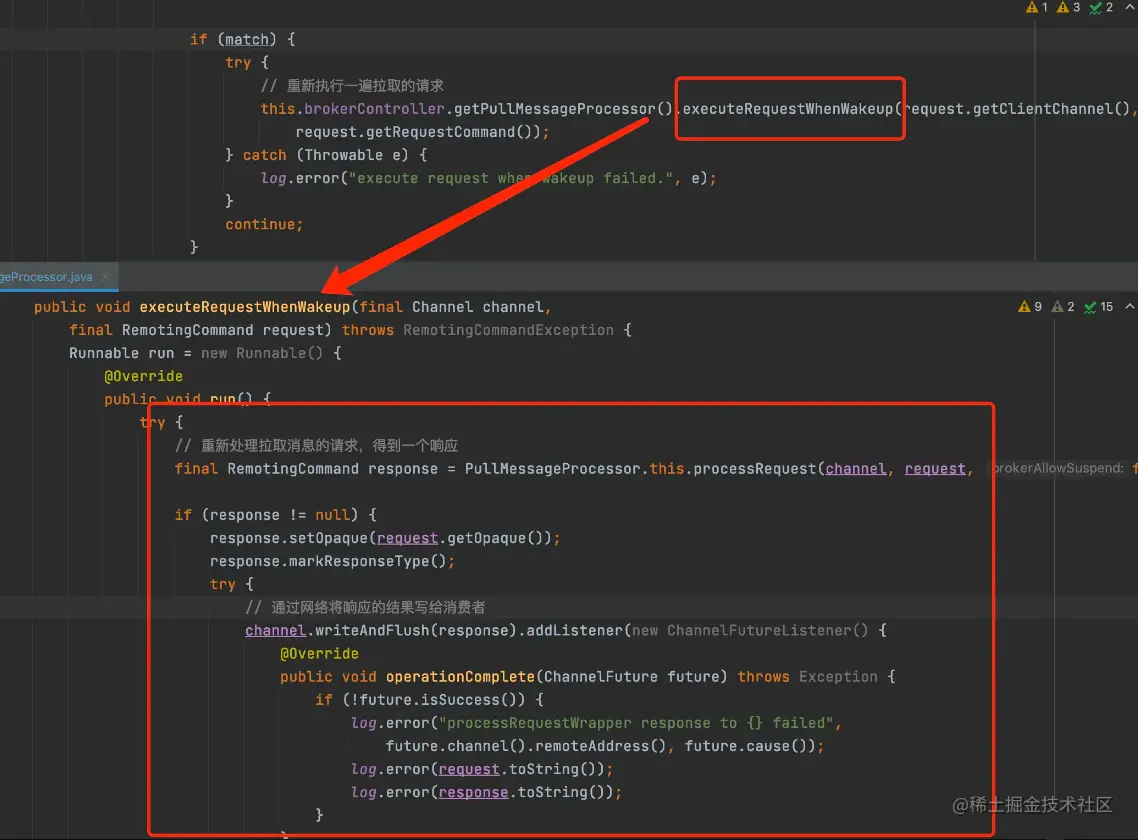Click the 'continue' keyword
Screen dimensions: 1138x840
coord(259,224)
